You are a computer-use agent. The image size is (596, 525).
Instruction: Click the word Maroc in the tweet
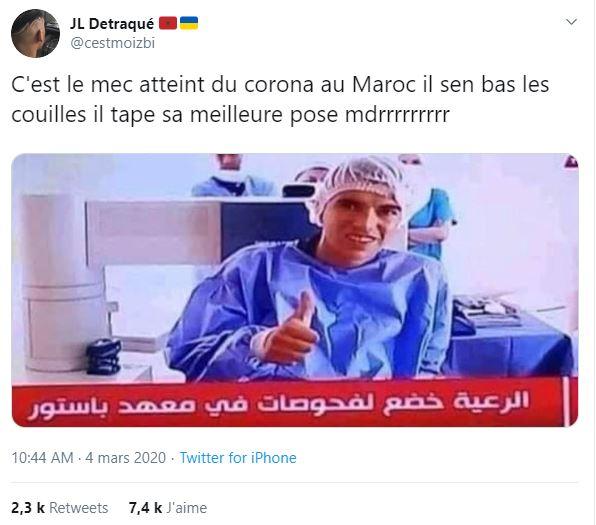pyautogui.click(x=384, y=84)
